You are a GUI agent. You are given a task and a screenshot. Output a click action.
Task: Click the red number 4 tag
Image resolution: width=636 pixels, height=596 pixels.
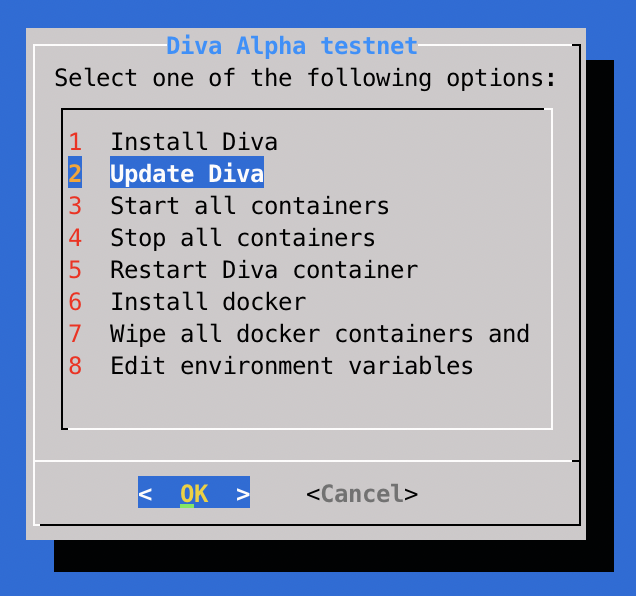(x=75, y=238)
